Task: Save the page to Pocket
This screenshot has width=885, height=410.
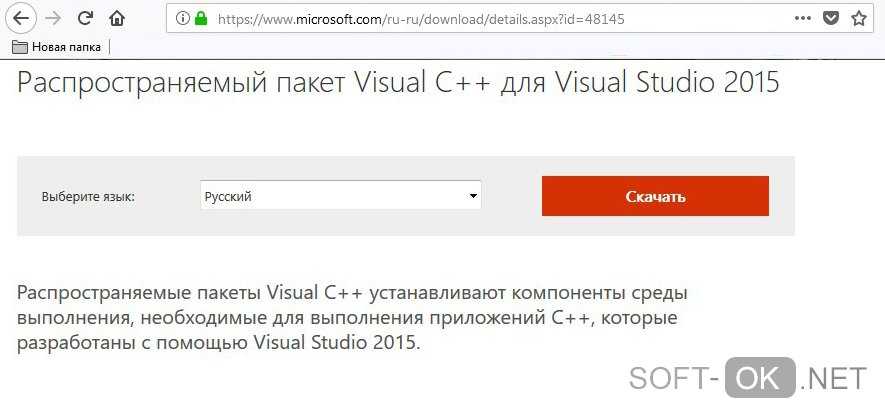Action: (831, 19)
